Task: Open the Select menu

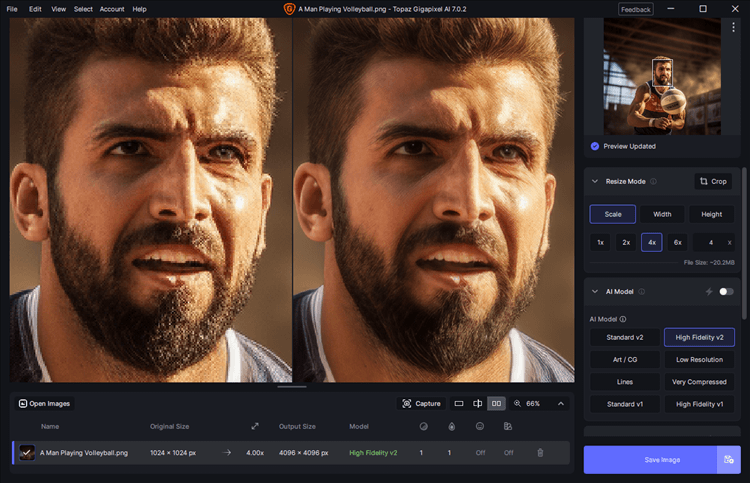Action: click(83, 9)
